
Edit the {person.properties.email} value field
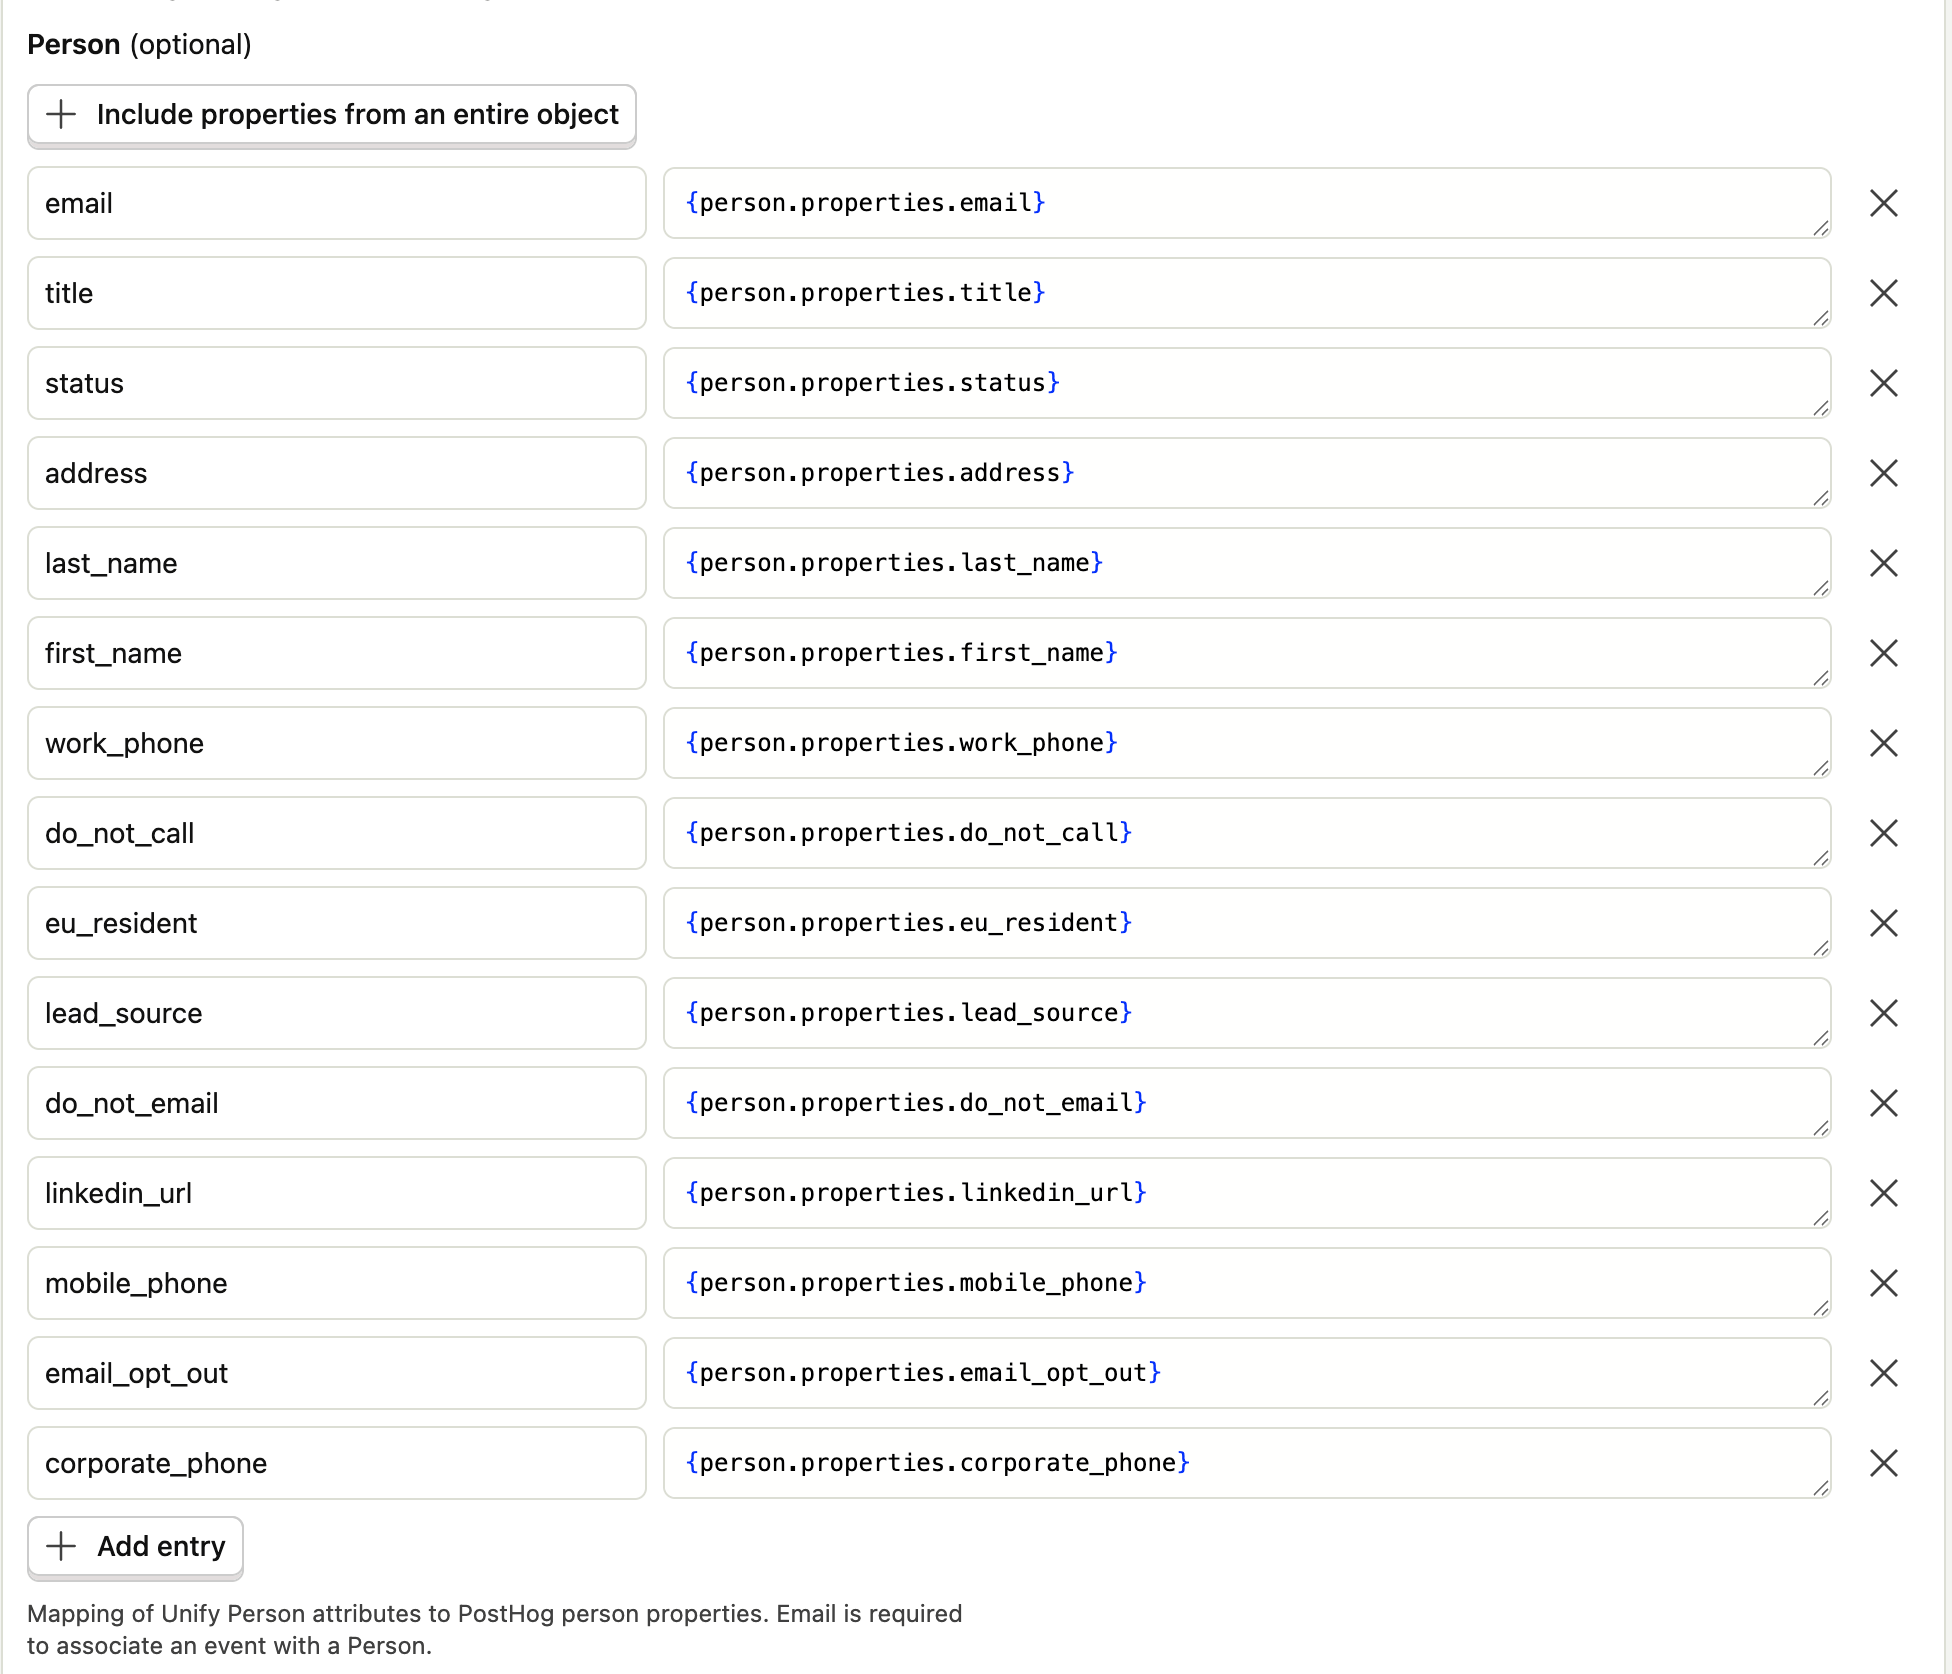1247,203
